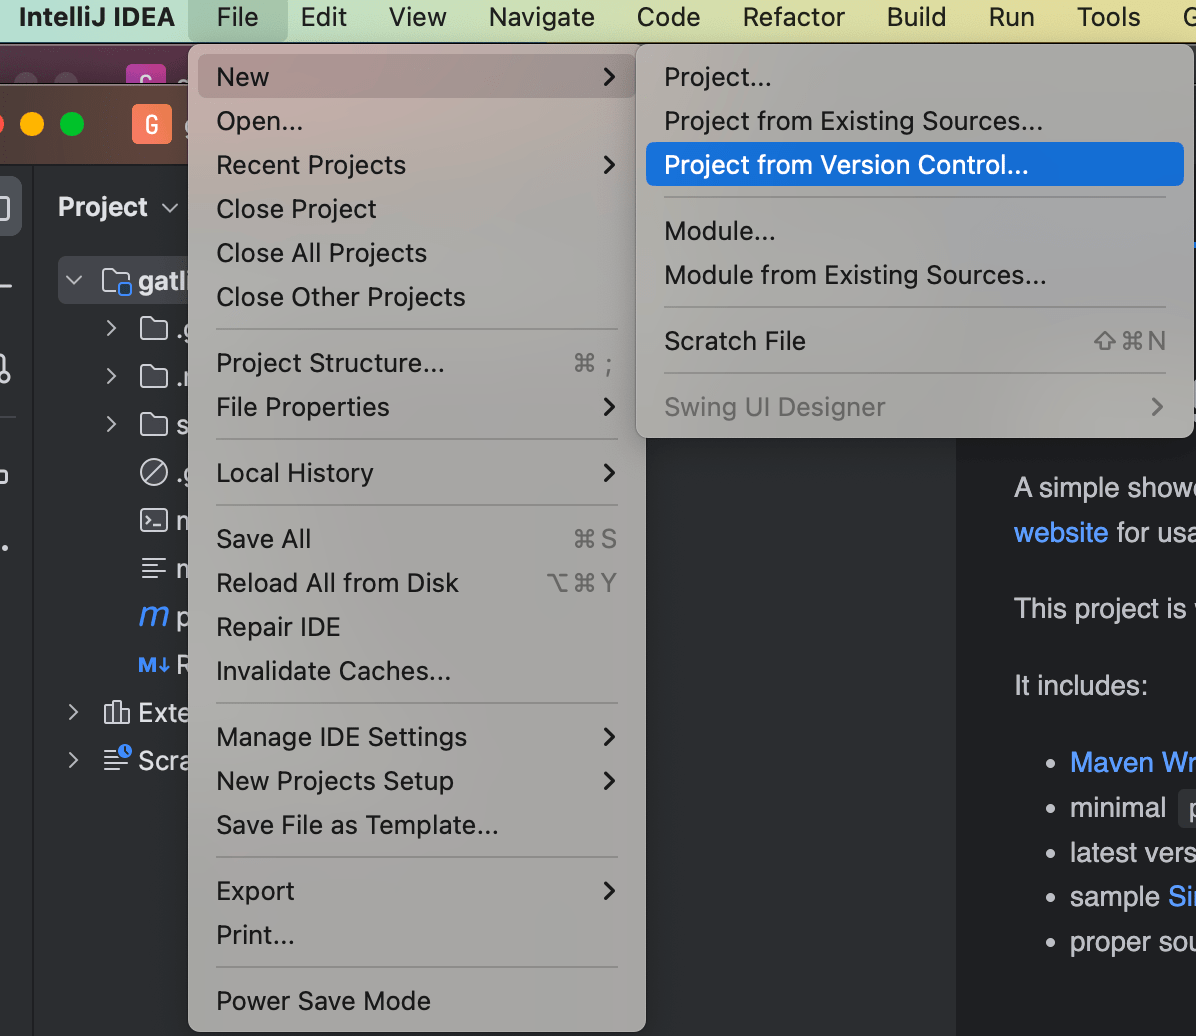1196x1036 pixels.
Task: Click the Maven Wrapper link in README
Action: (x=1131, y=761)
